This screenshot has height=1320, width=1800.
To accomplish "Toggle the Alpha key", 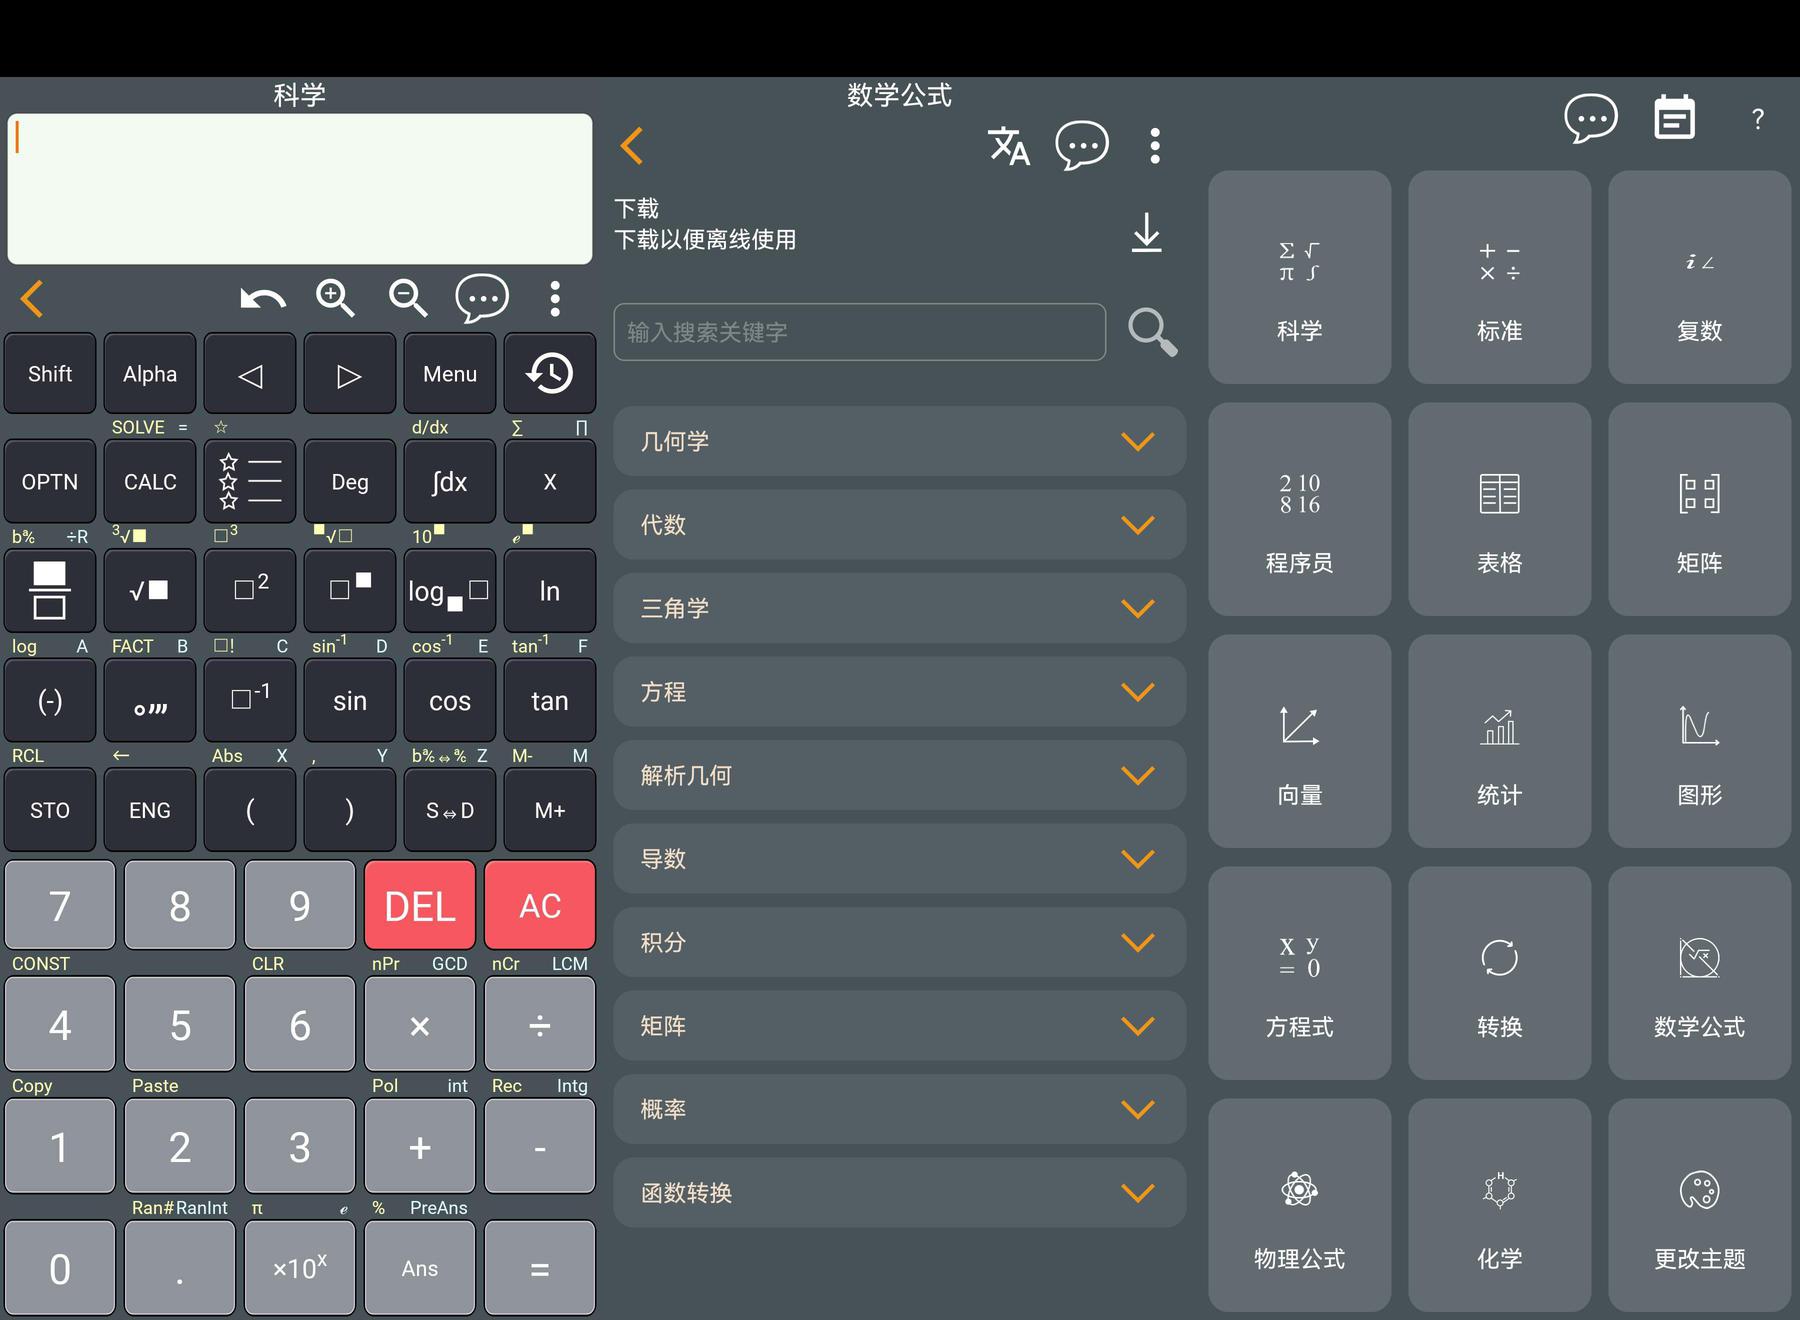I will coord(150,374).
